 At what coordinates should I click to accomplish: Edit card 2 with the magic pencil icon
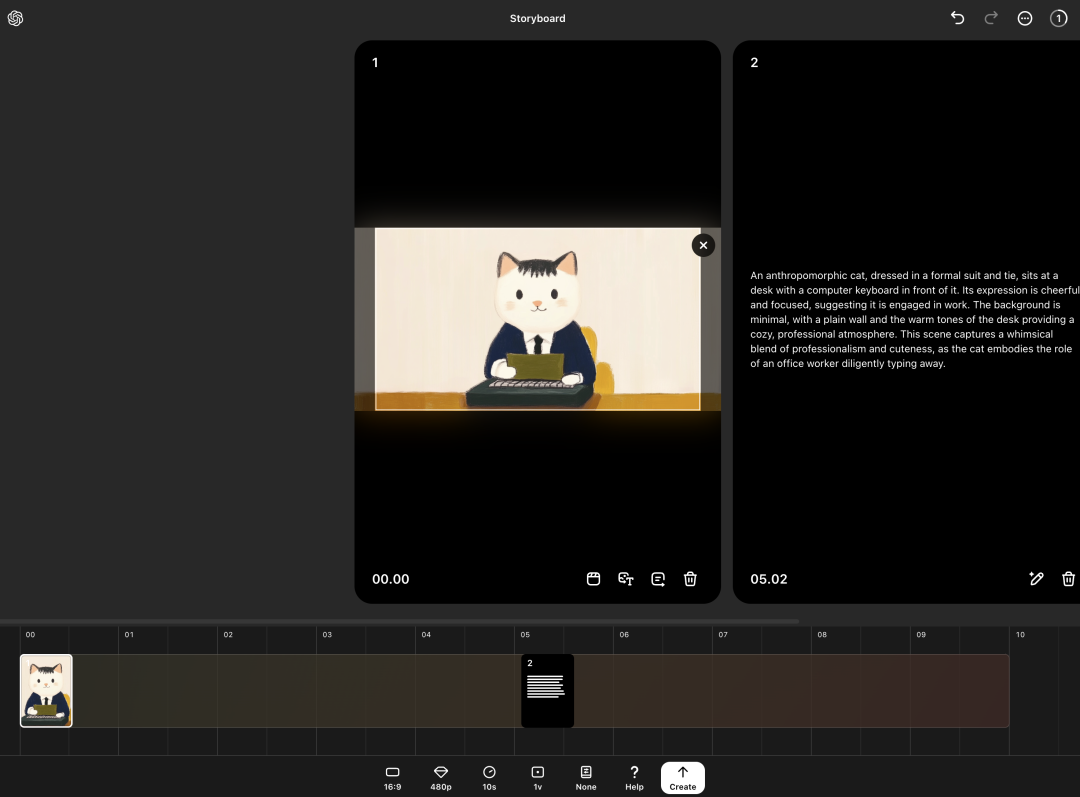pyautogui.click(x=1036, y=579)
